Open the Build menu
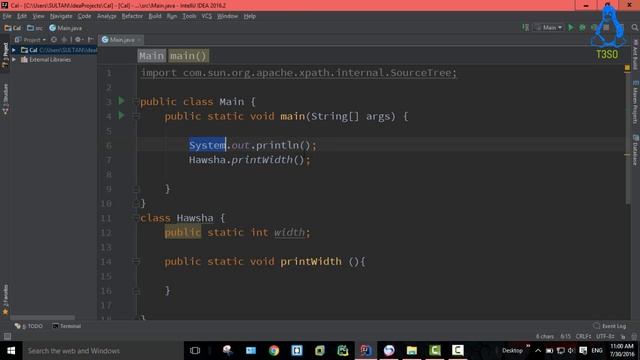Viewport: 640px width, 360px height. [155, 16]
